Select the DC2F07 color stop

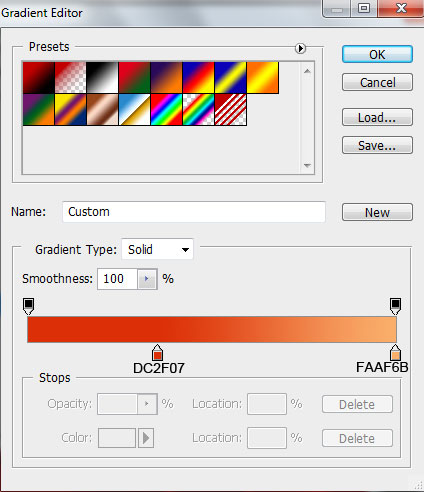tap(157, 353)
